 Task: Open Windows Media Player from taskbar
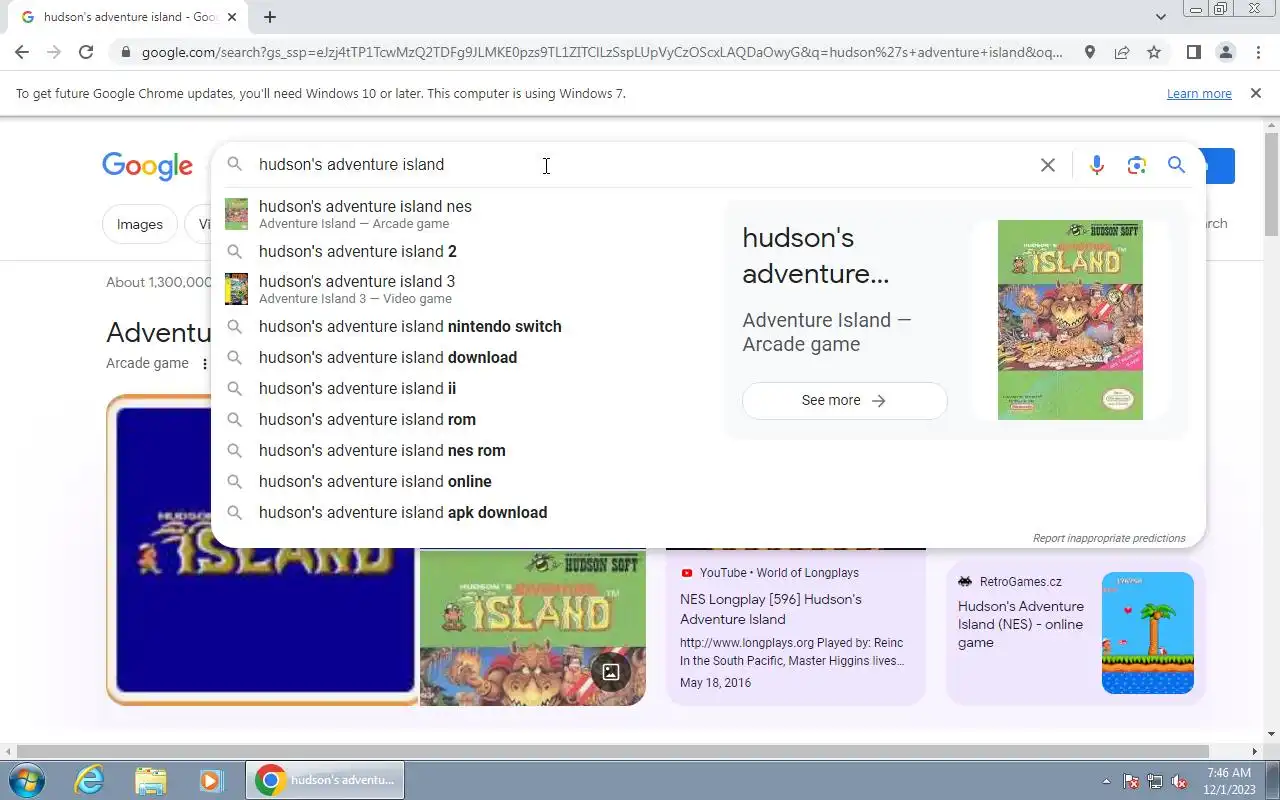click(x=210, y=780)
